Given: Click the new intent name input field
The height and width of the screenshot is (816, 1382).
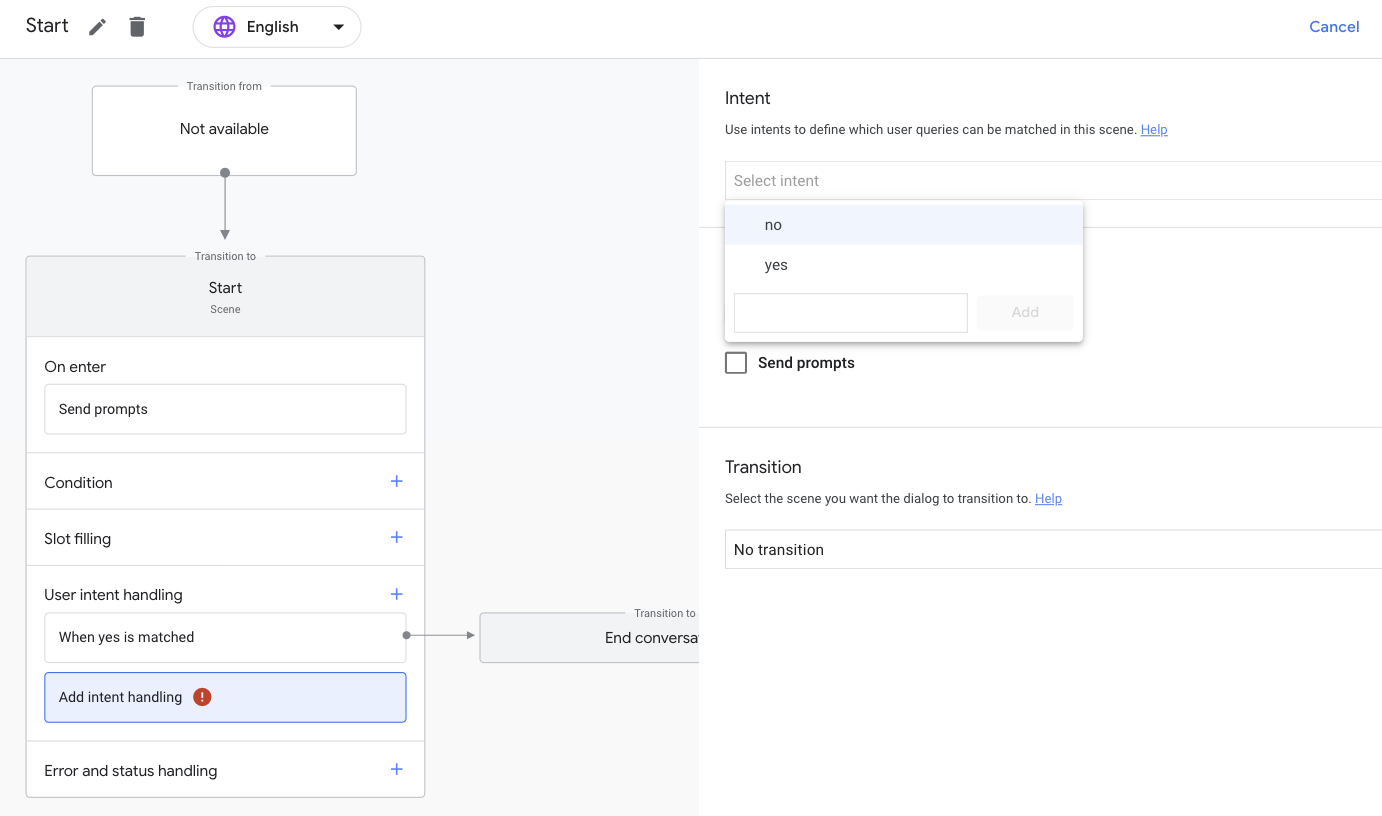Looking at the screenshot, I should [850, 312].
